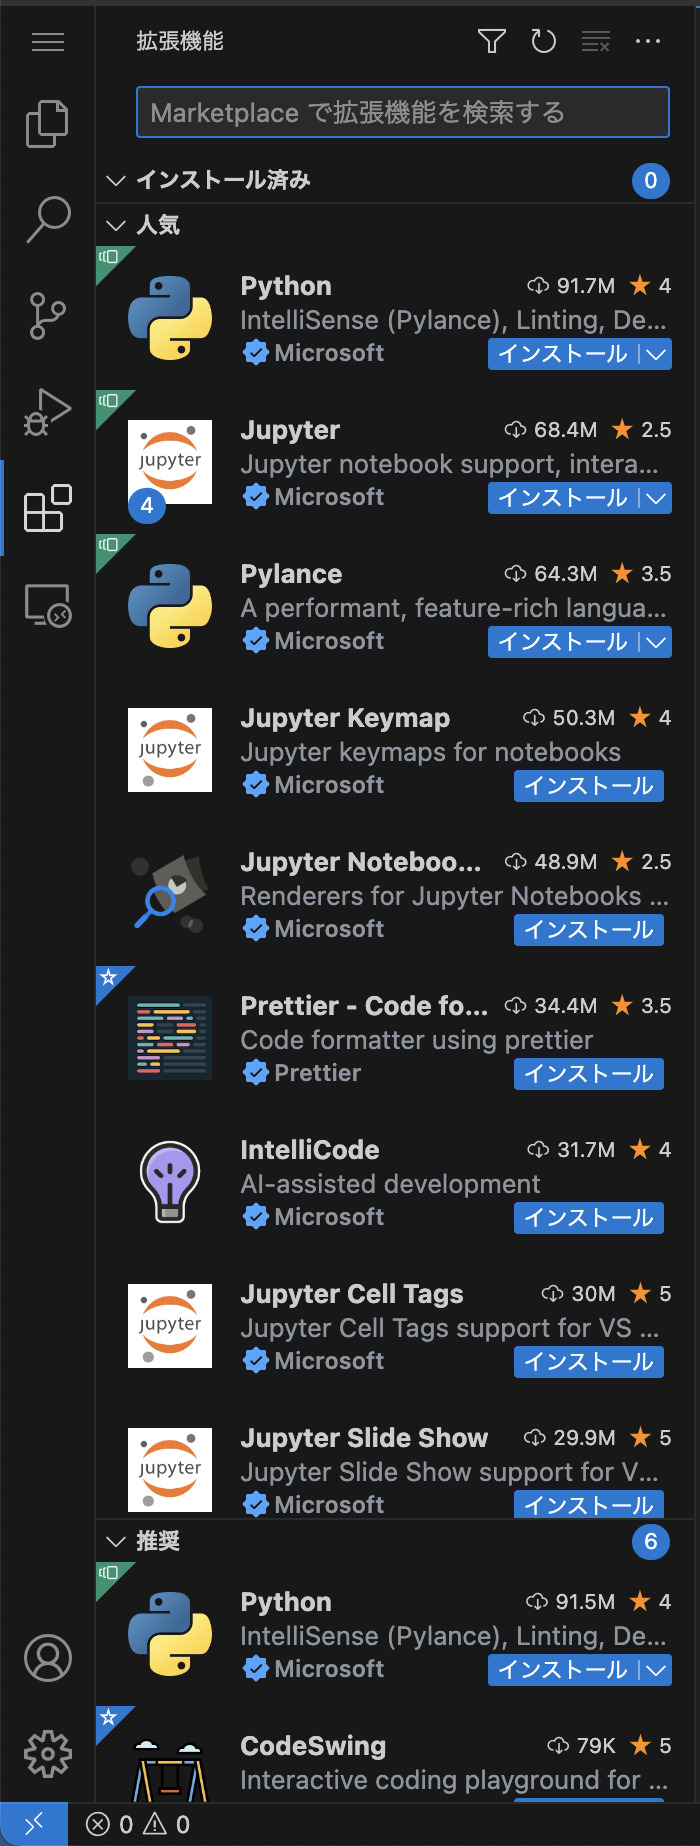
Task: Open the Accounts icon at bottom left
Action: click(x=47, y=1657)
